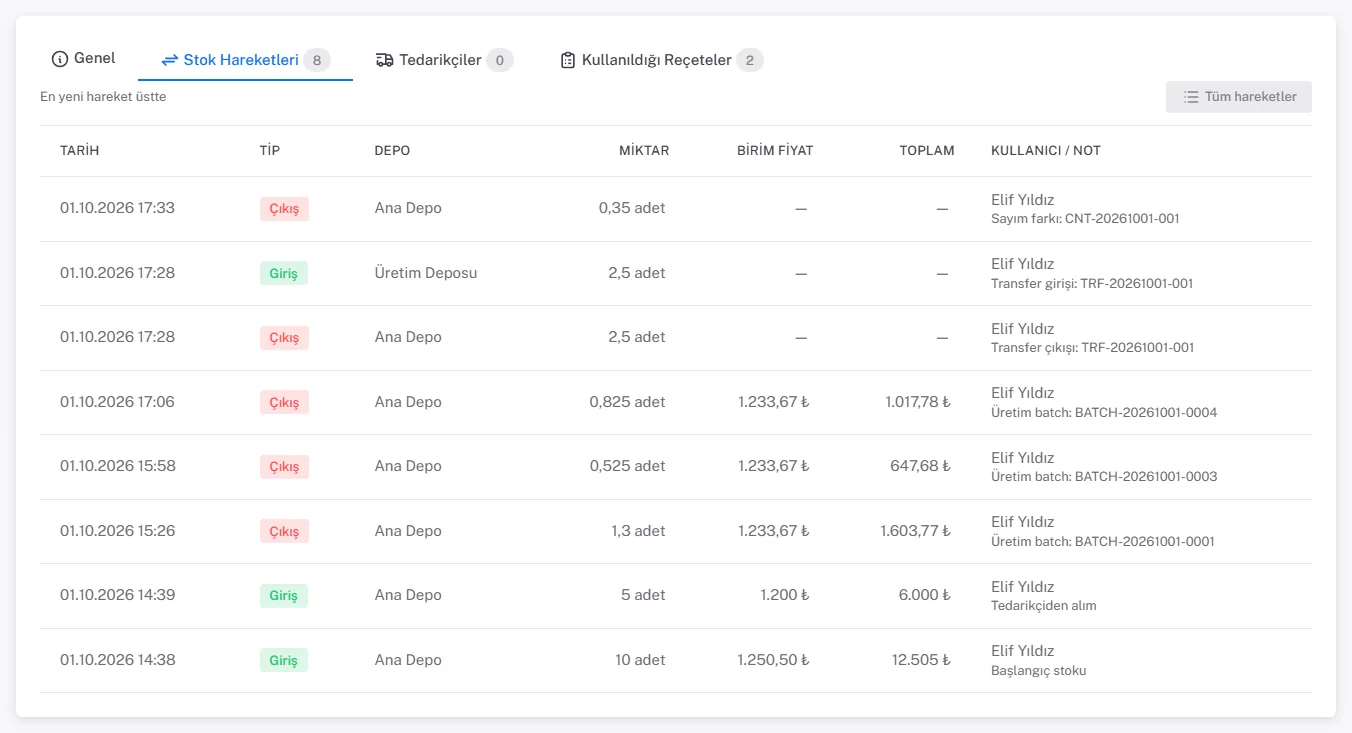The height and width of the screenshot is (733, 1352).
Task: Open the Genel tab
Action: [84, 59]
